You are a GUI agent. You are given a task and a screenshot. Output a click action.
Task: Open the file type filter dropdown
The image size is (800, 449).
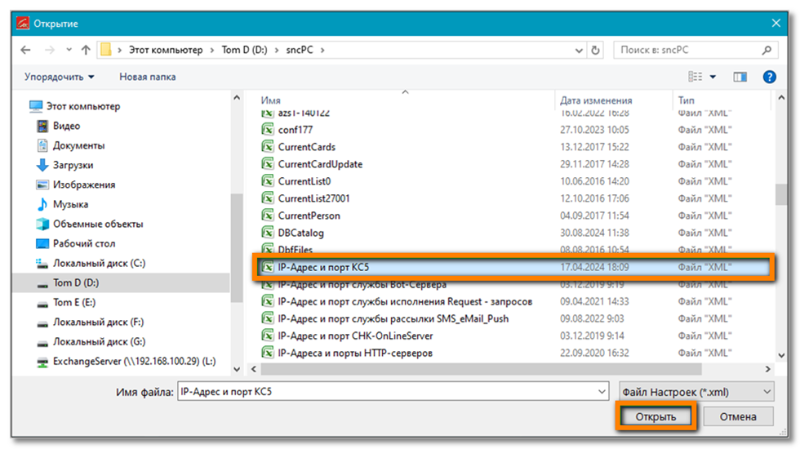click(x=696, y=391)
